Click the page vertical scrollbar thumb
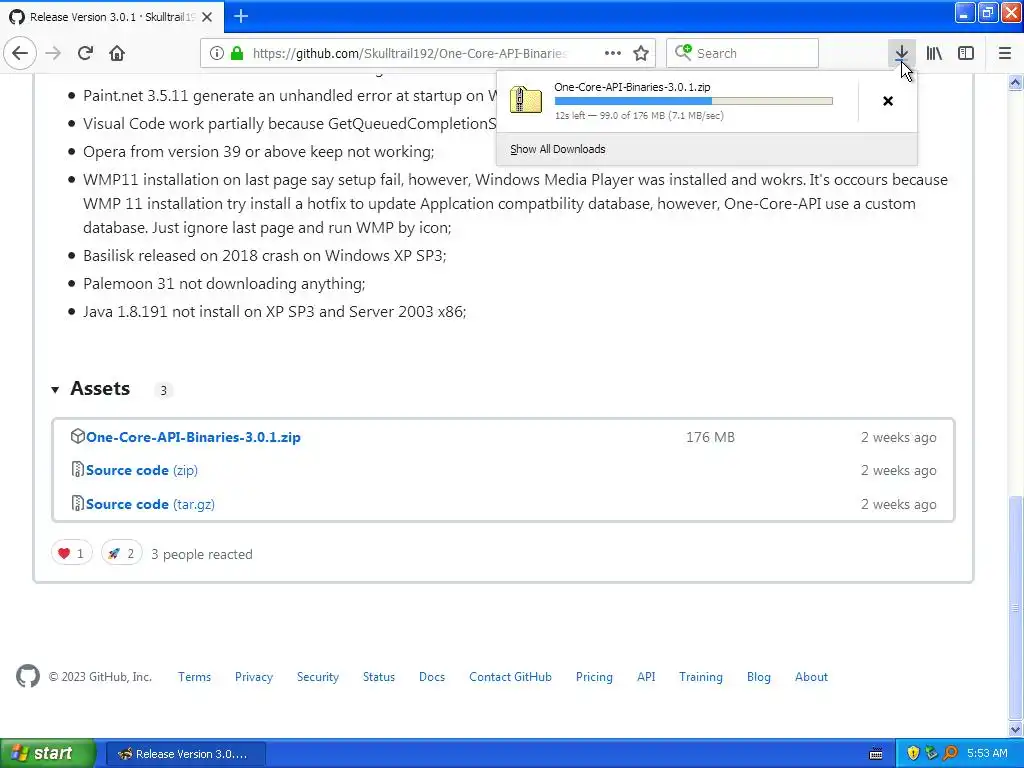 coord(1016,607)
